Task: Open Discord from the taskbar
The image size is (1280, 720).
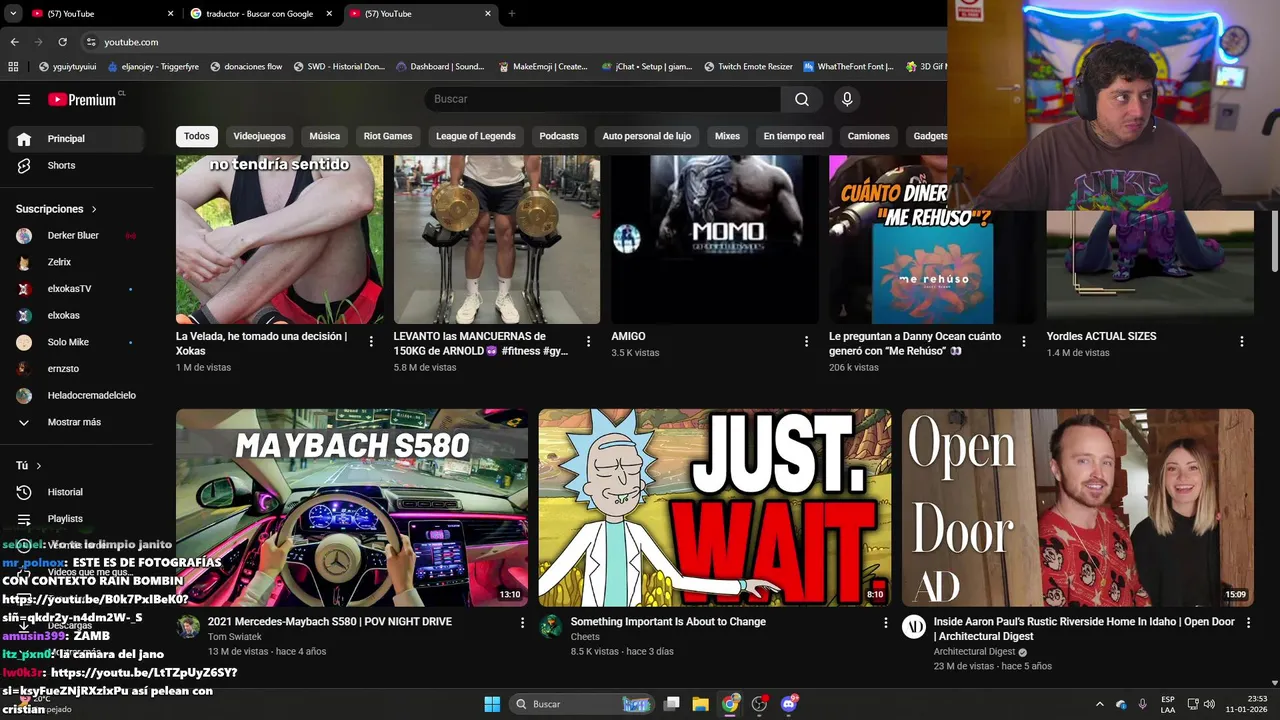Action: pos(789,704)
